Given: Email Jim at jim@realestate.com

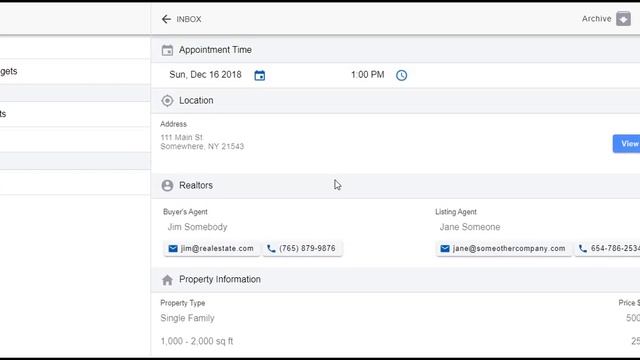Looking at the screenshot, I should [211, 249].
